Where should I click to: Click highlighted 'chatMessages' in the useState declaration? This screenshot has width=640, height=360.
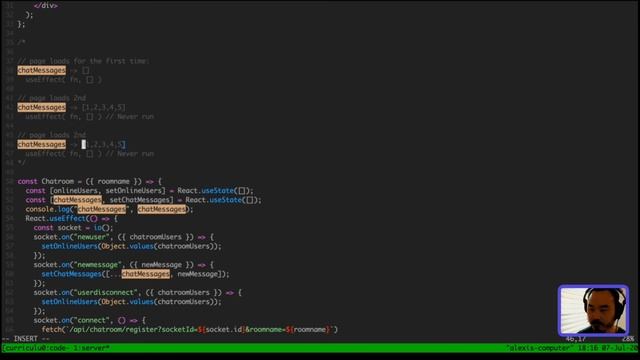(78, 200)
